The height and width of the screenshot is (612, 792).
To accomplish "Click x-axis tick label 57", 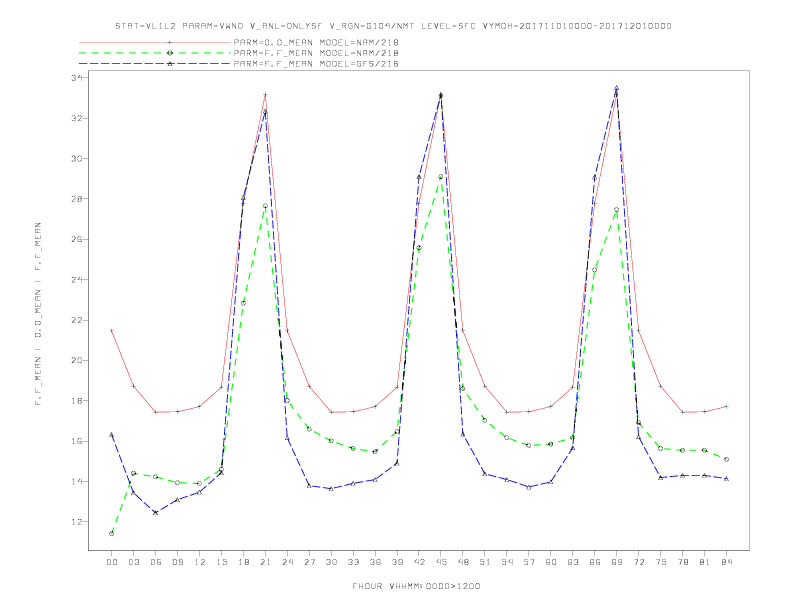I will [529, 562].
